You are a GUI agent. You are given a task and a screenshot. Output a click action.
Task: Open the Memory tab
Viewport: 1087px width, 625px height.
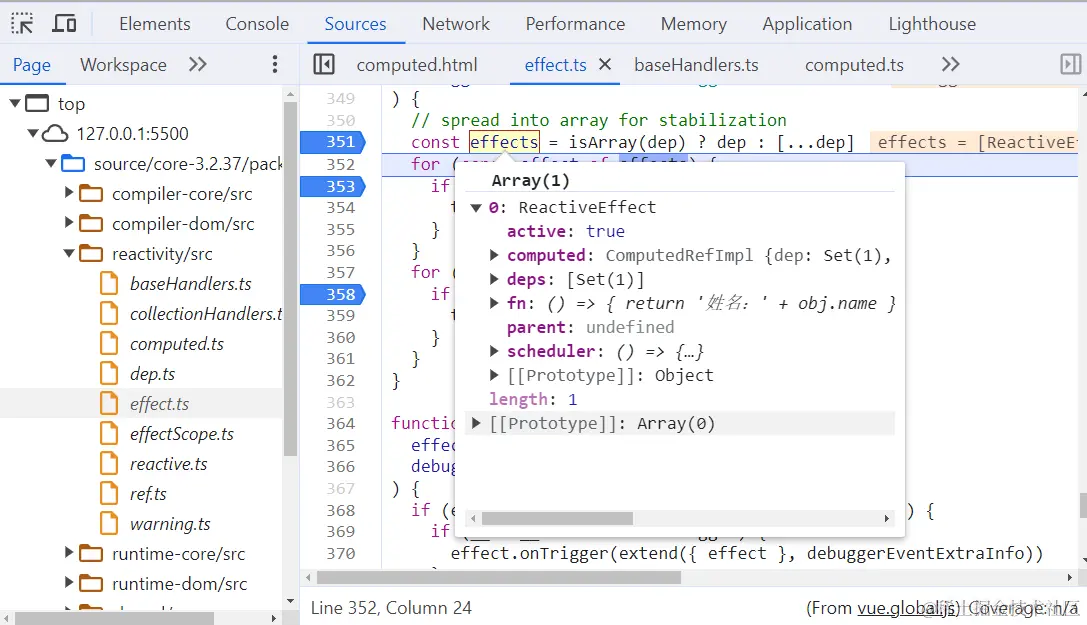(x=694, y=24)
